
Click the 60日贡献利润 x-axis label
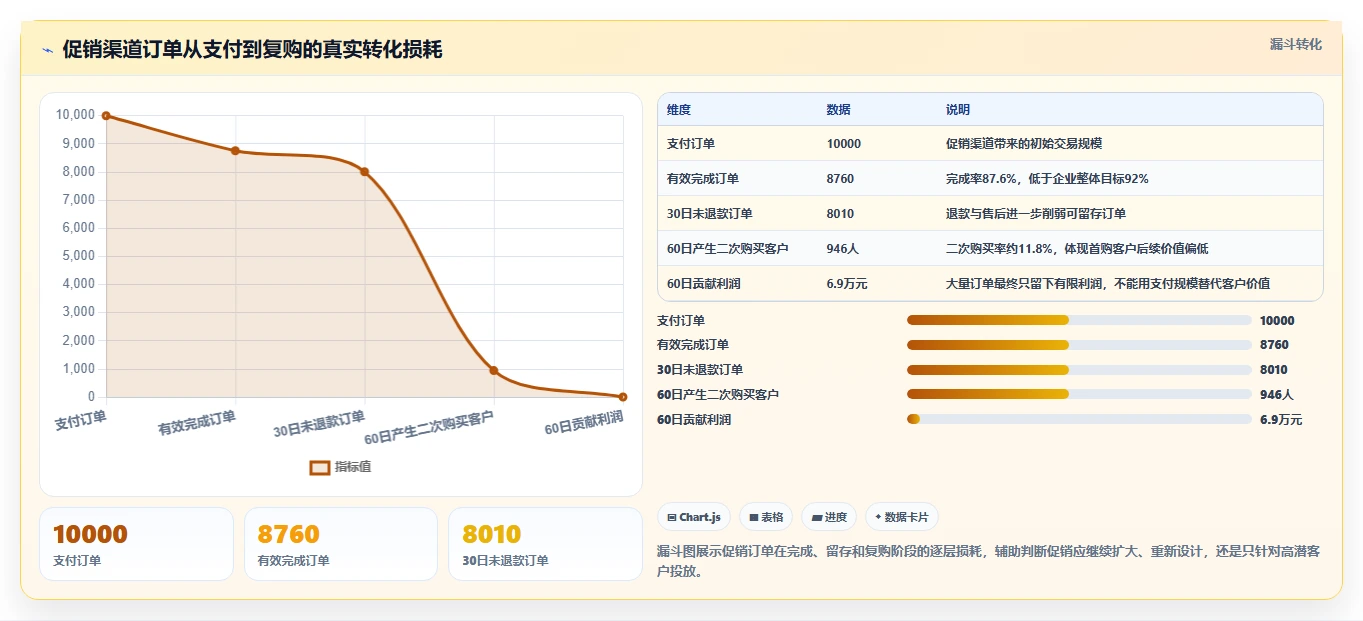tap(584, 423)
